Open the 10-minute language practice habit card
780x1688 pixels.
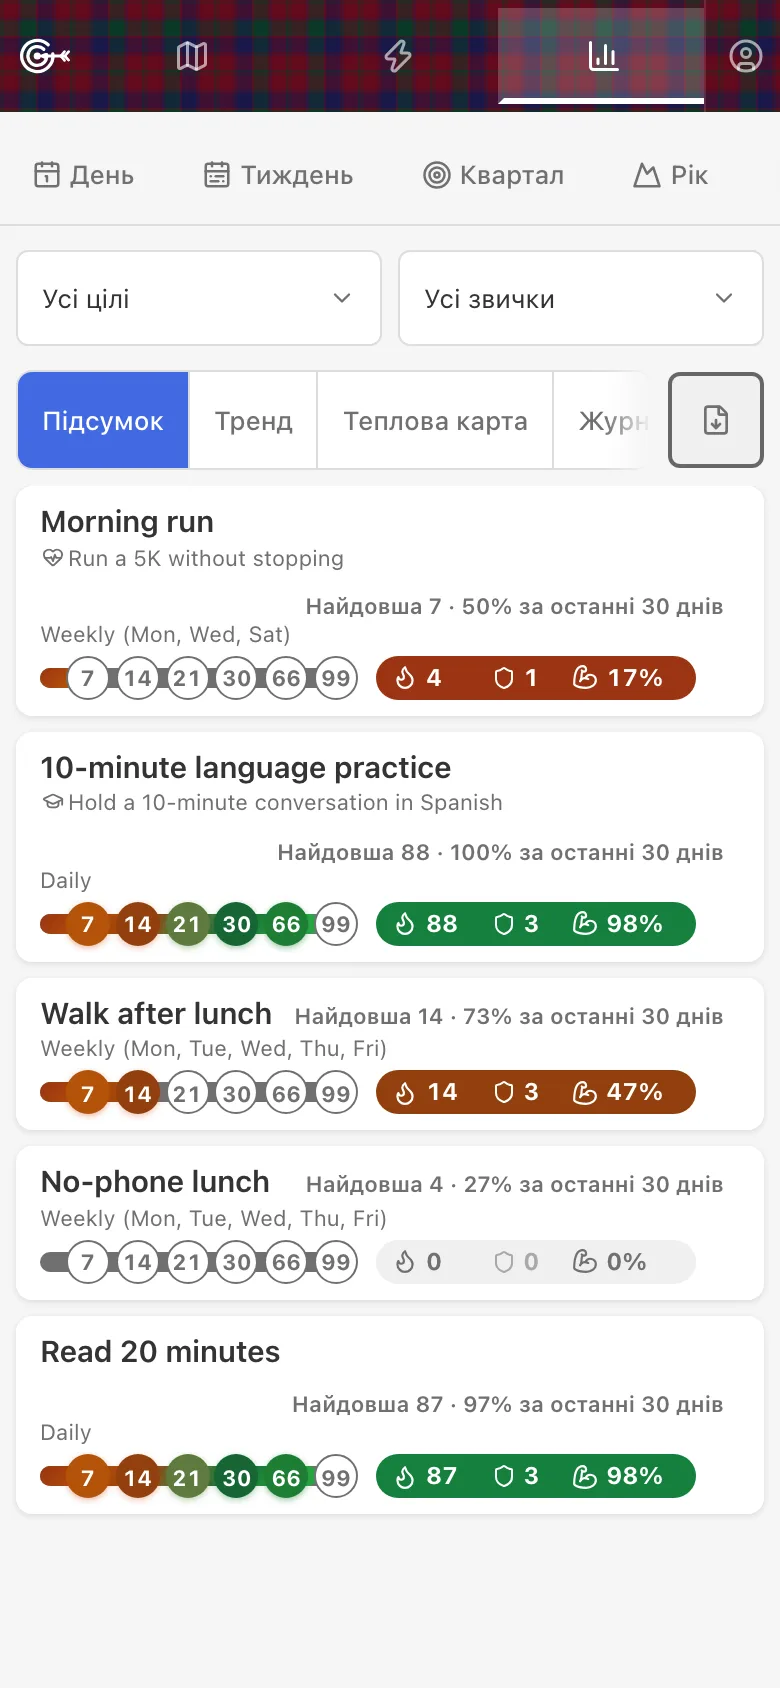pos(390,847)
